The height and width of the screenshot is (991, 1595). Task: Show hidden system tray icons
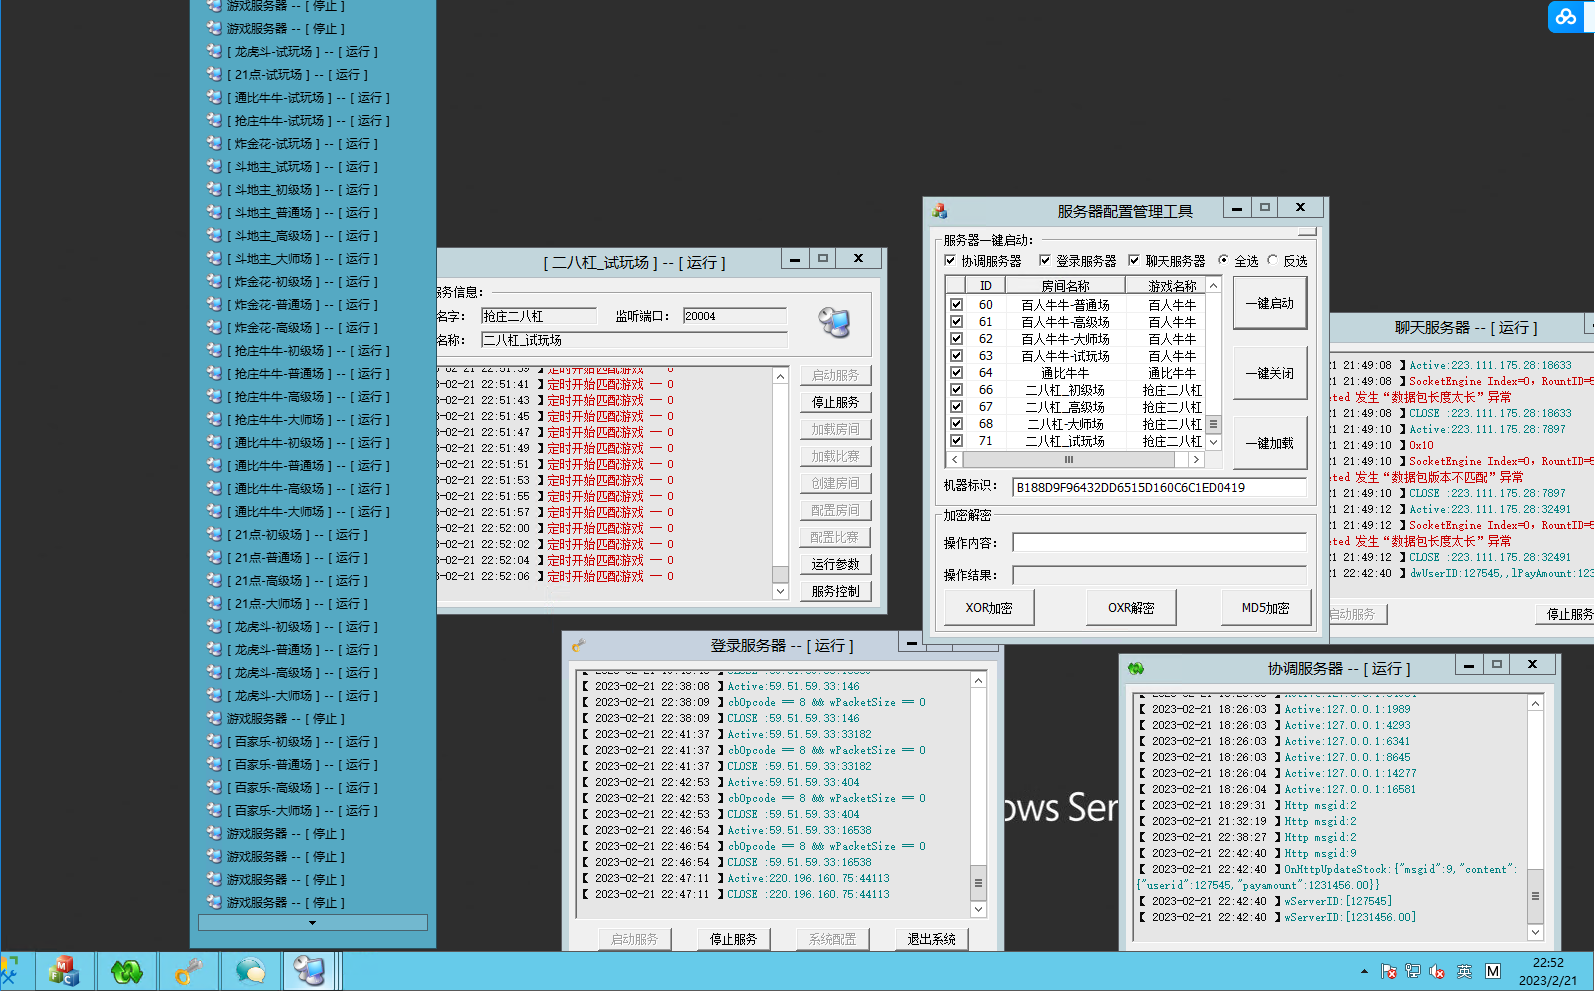[x=1364, y=971]
